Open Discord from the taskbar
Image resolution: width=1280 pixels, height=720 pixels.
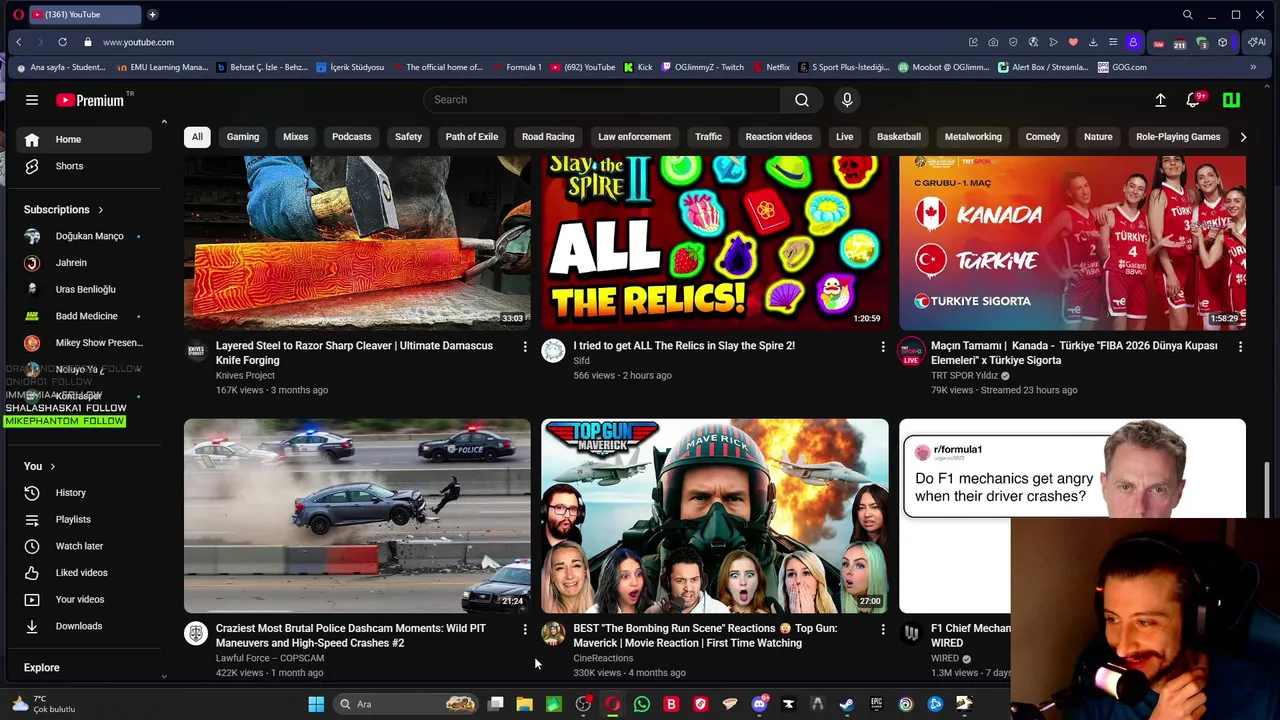[759, 704]
